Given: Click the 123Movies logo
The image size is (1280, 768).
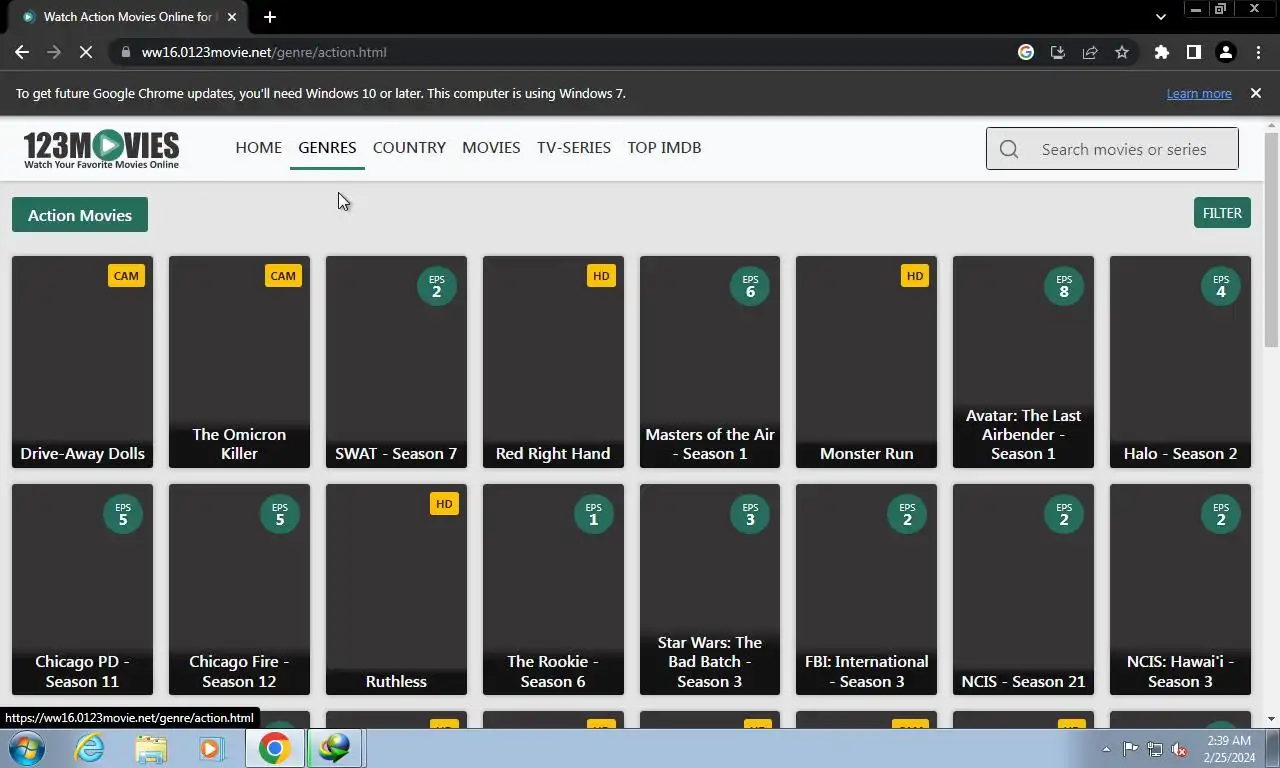Looking at the screenshot, I should pyautogui.click(x=101, y=149).
